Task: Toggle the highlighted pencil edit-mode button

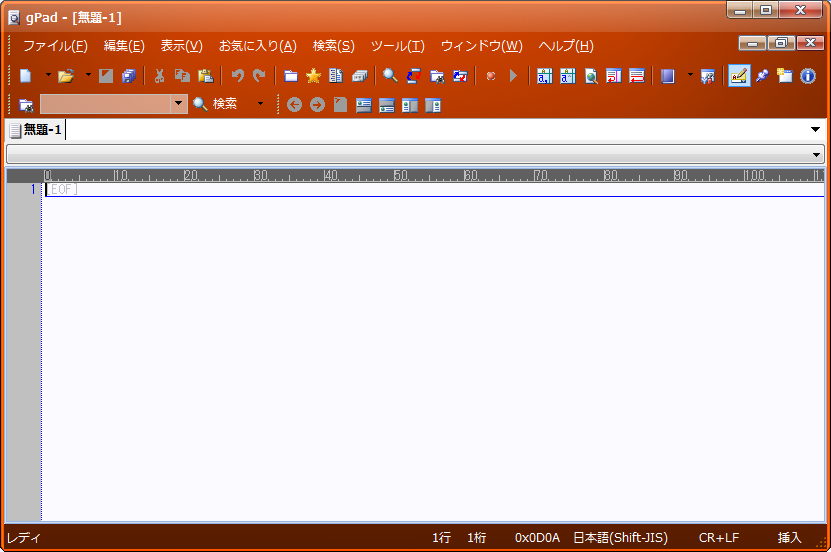Action: click(739, 76)
